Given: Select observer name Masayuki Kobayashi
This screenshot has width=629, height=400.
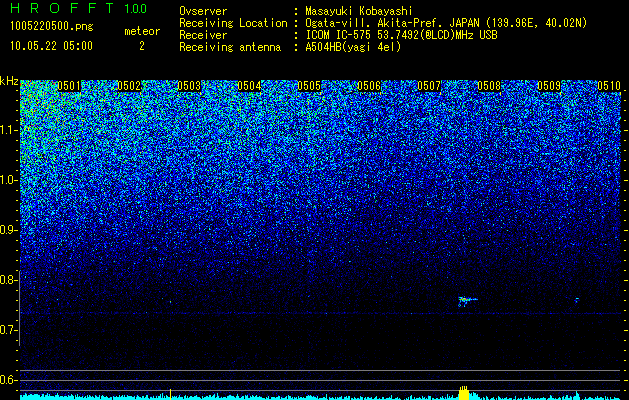Looking at the screenshot, I should tap(359, 11).
